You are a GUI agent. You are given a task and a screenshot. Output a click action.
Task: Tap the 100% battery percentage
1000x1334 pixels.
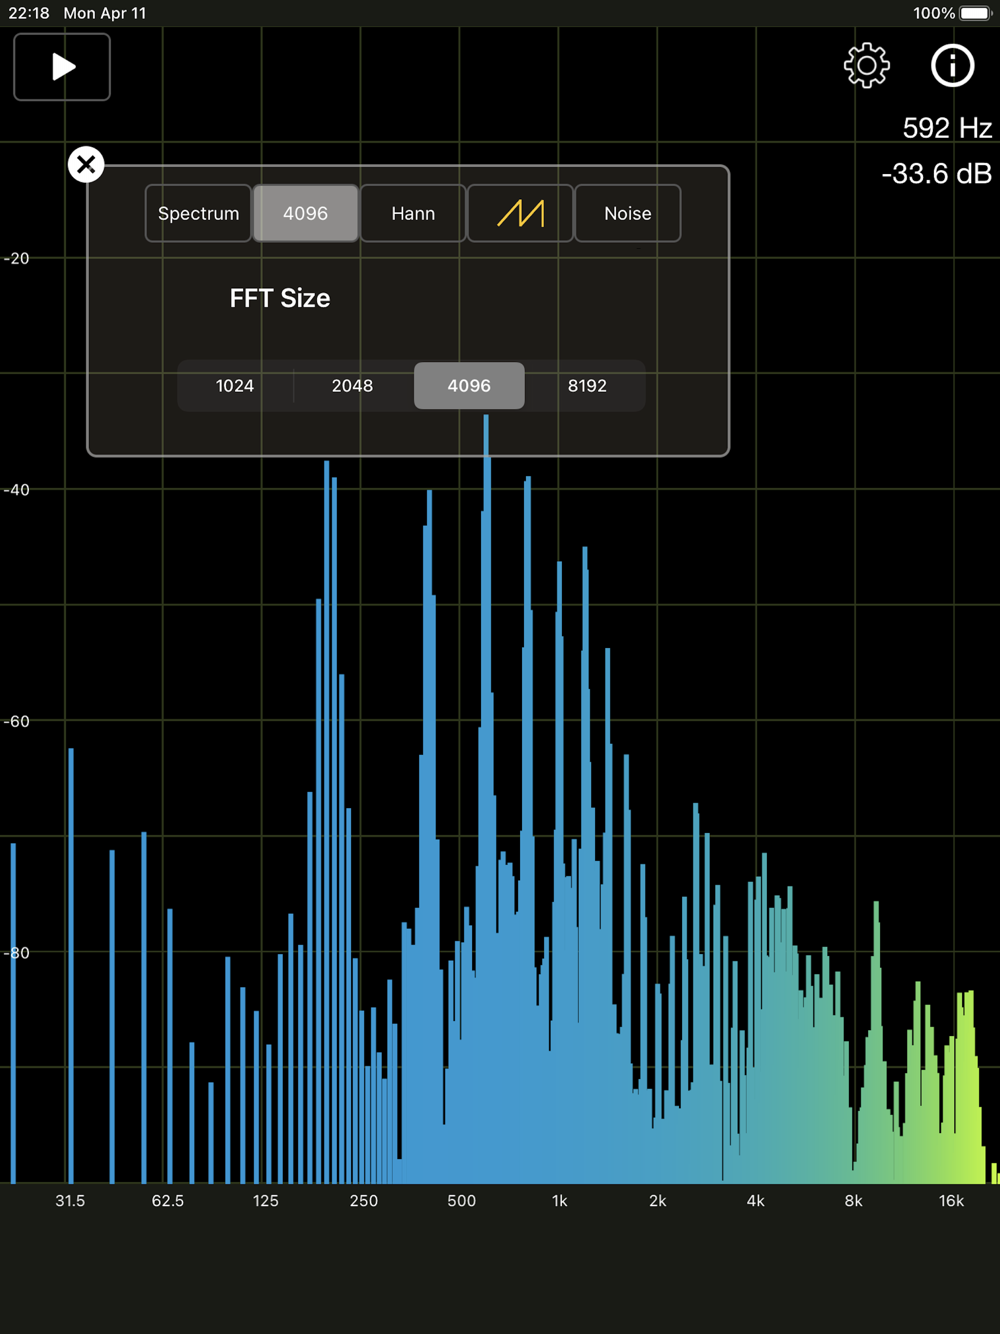click(934, 13)
